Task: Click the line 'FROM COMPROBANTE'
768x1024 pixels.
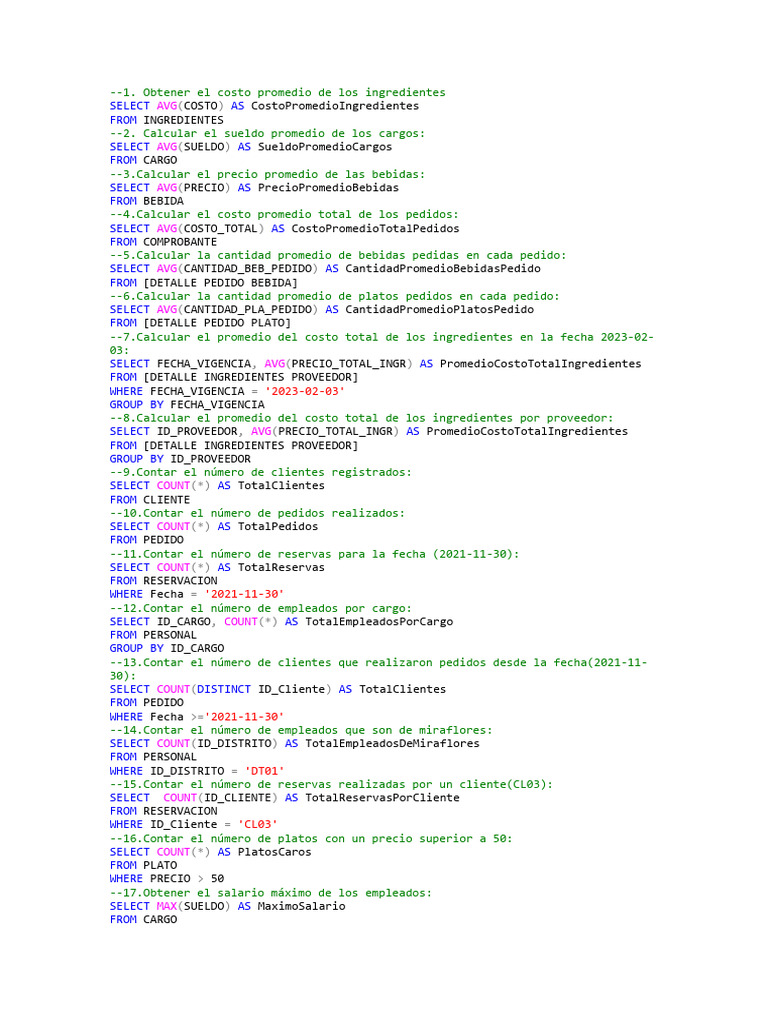Action: click(163, 242)
